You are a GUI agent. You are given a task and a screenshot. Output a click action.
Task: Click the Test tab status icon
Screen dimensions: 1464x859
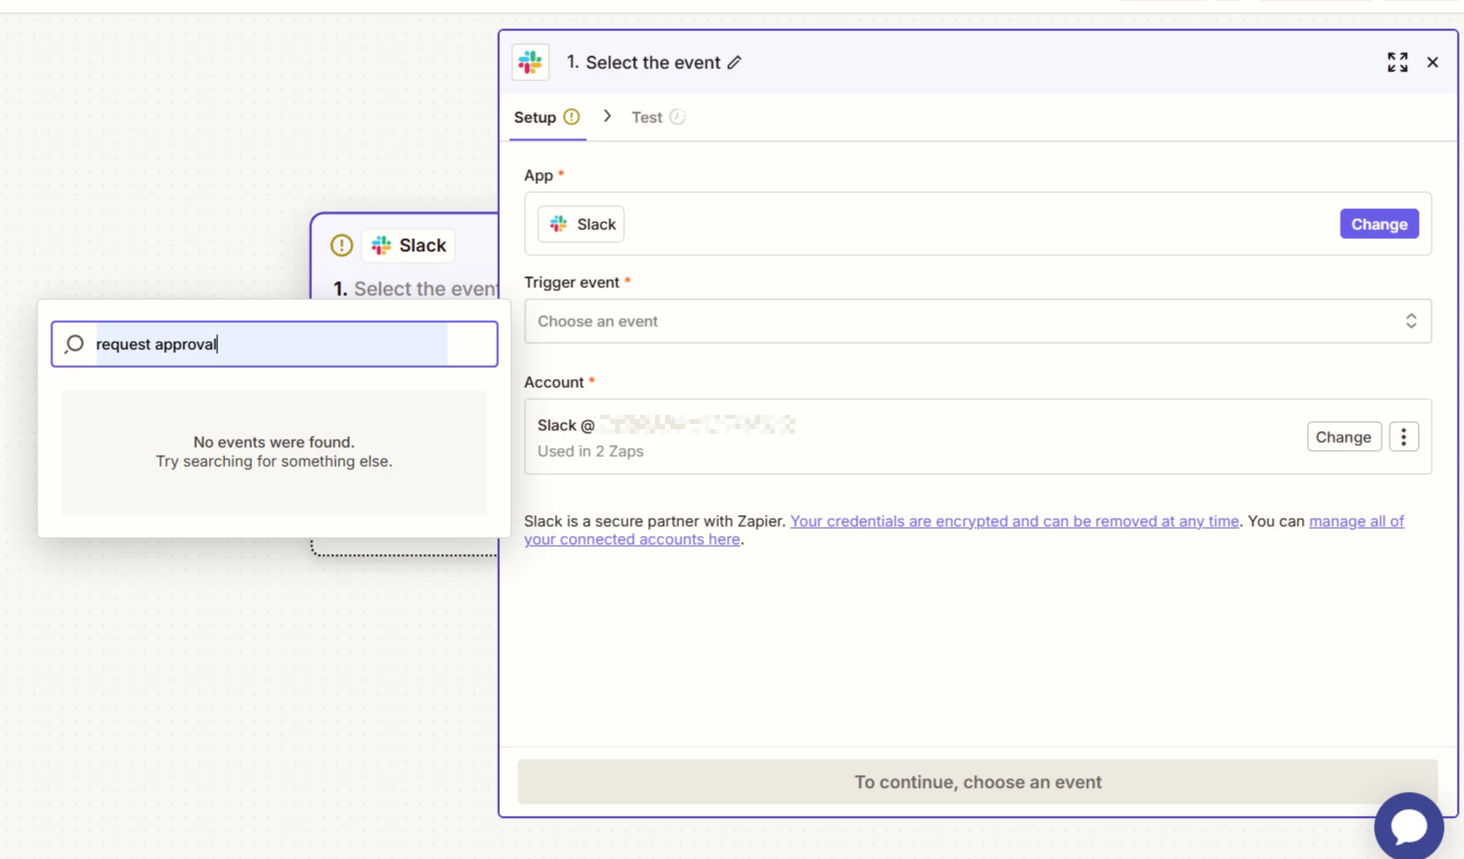(x=677, y=117)
